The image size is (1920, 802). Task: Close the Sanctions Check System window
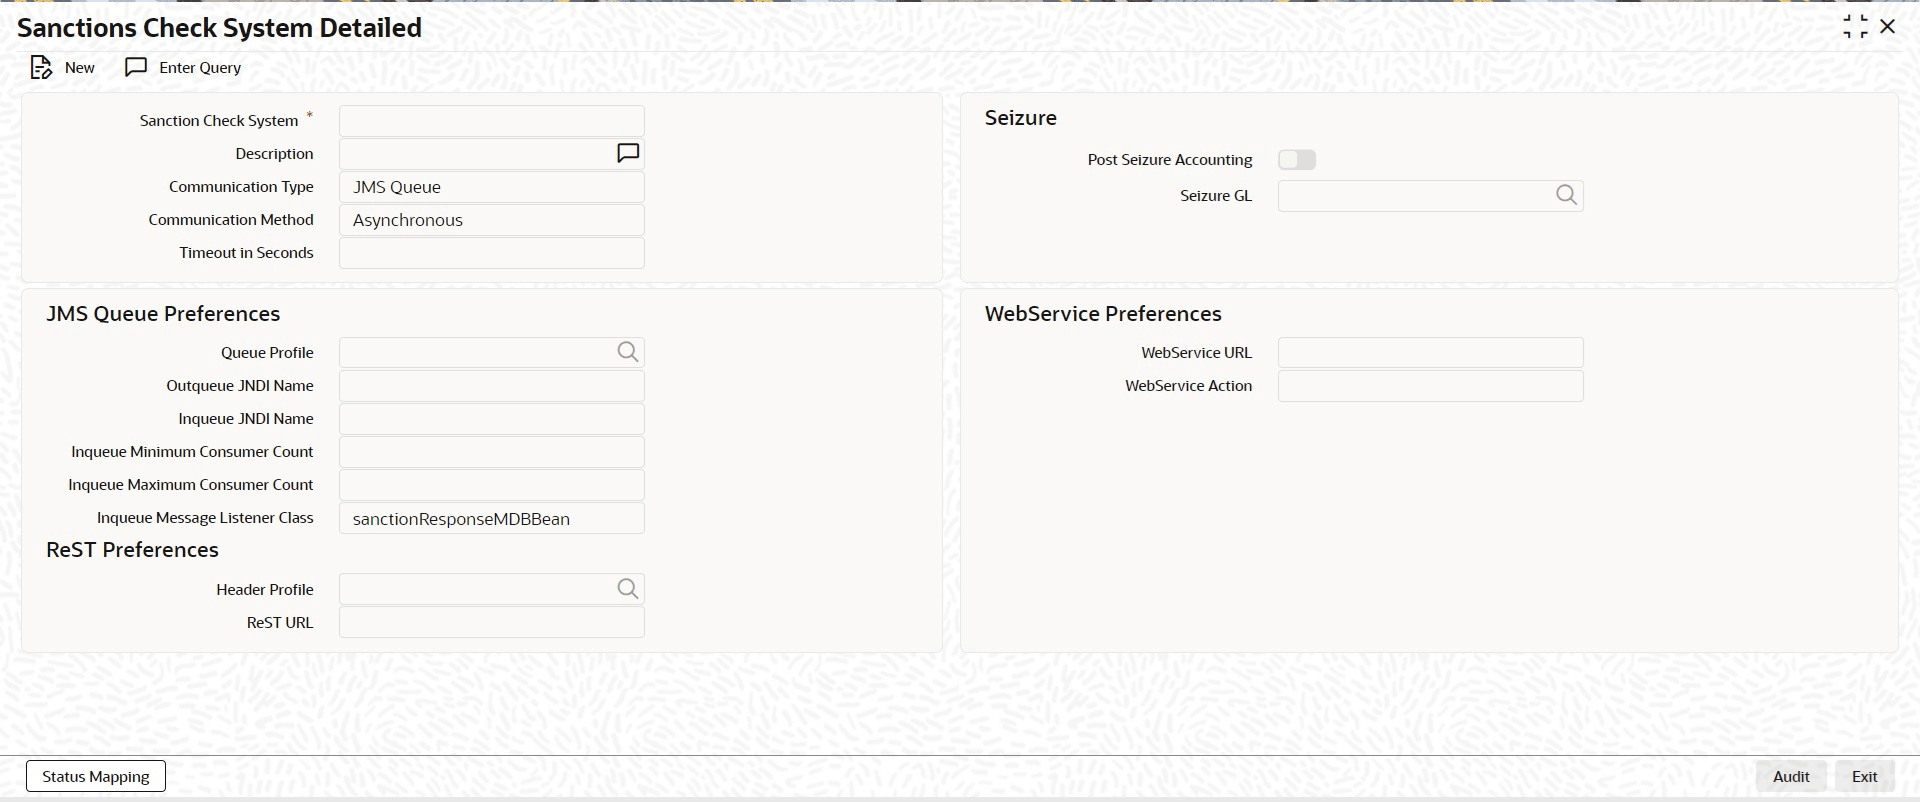(1888, 27)
